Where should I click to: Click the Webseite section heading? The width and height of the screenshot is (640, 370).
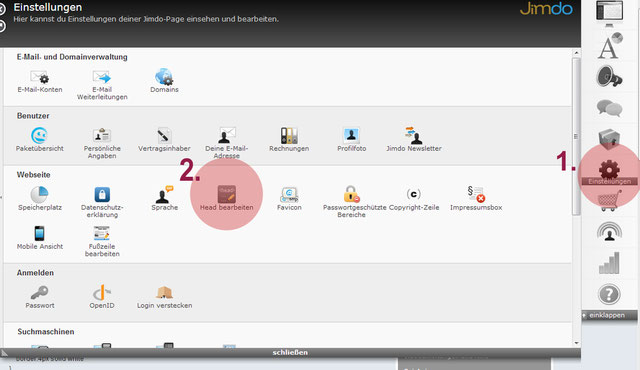(x=33, y=175)
